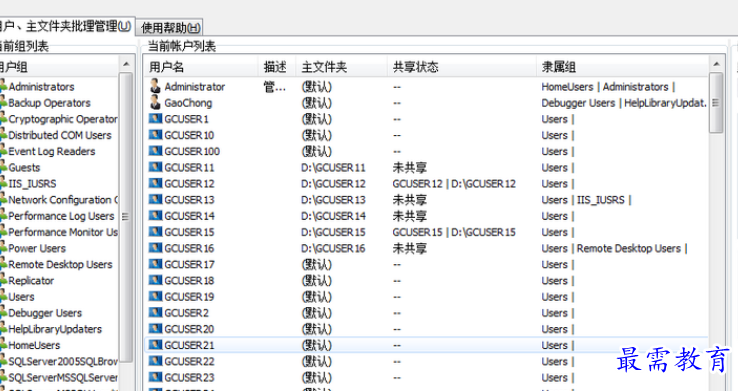Select the Performance Log Users group
Screen dimensions: 738x391
61,216
